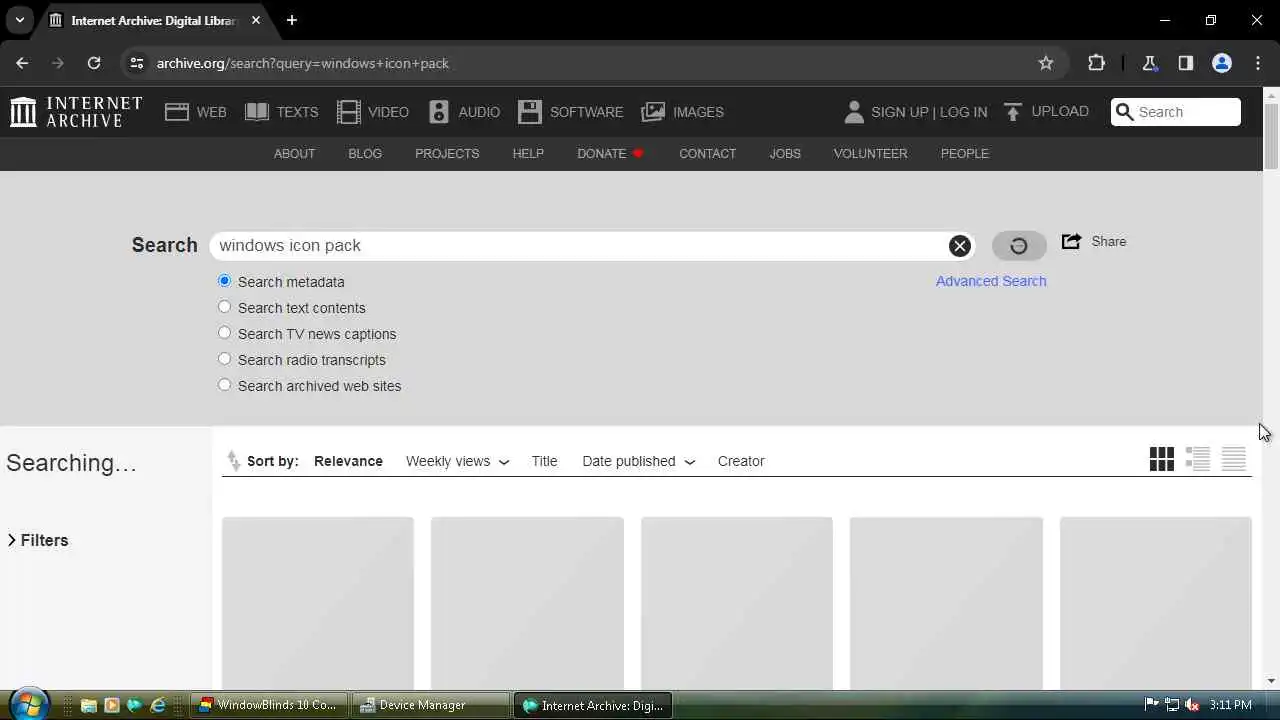The image size is (1280, 720).
Task: Sort results by Relevance
Action: point(348,461)
